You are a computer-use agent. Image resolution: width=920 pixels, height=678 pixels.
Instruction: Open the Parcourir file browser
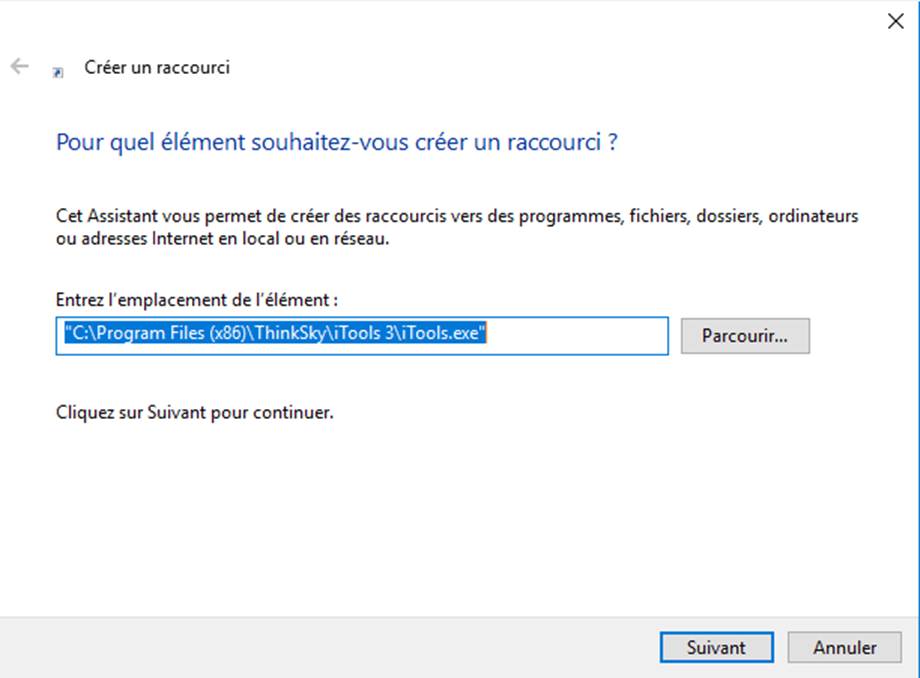pos(745,336)
